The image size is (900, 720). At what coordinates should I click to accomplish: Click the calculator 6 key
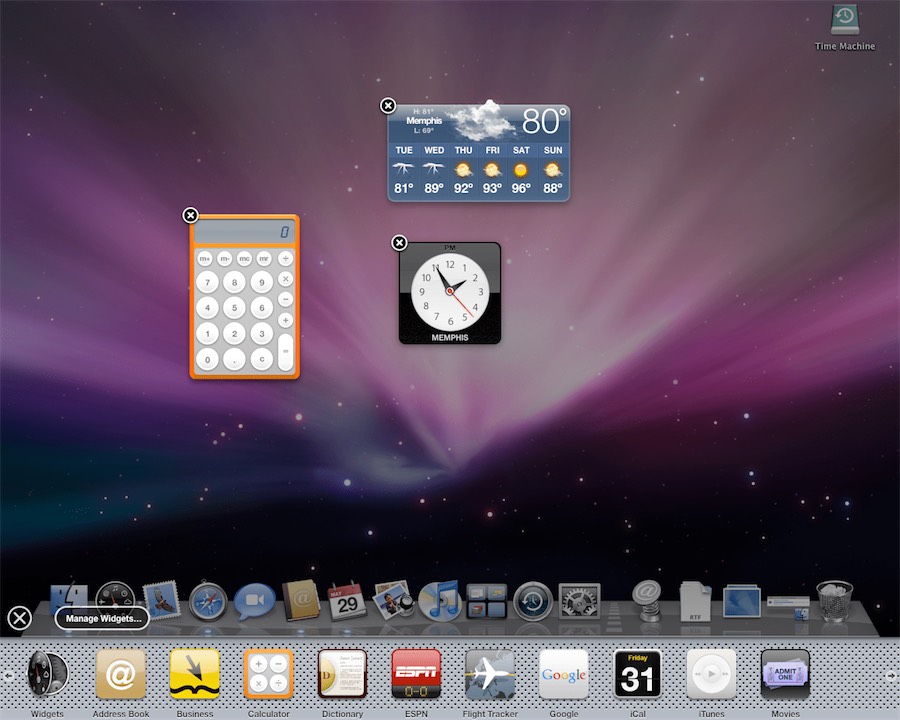click(262, 308)
